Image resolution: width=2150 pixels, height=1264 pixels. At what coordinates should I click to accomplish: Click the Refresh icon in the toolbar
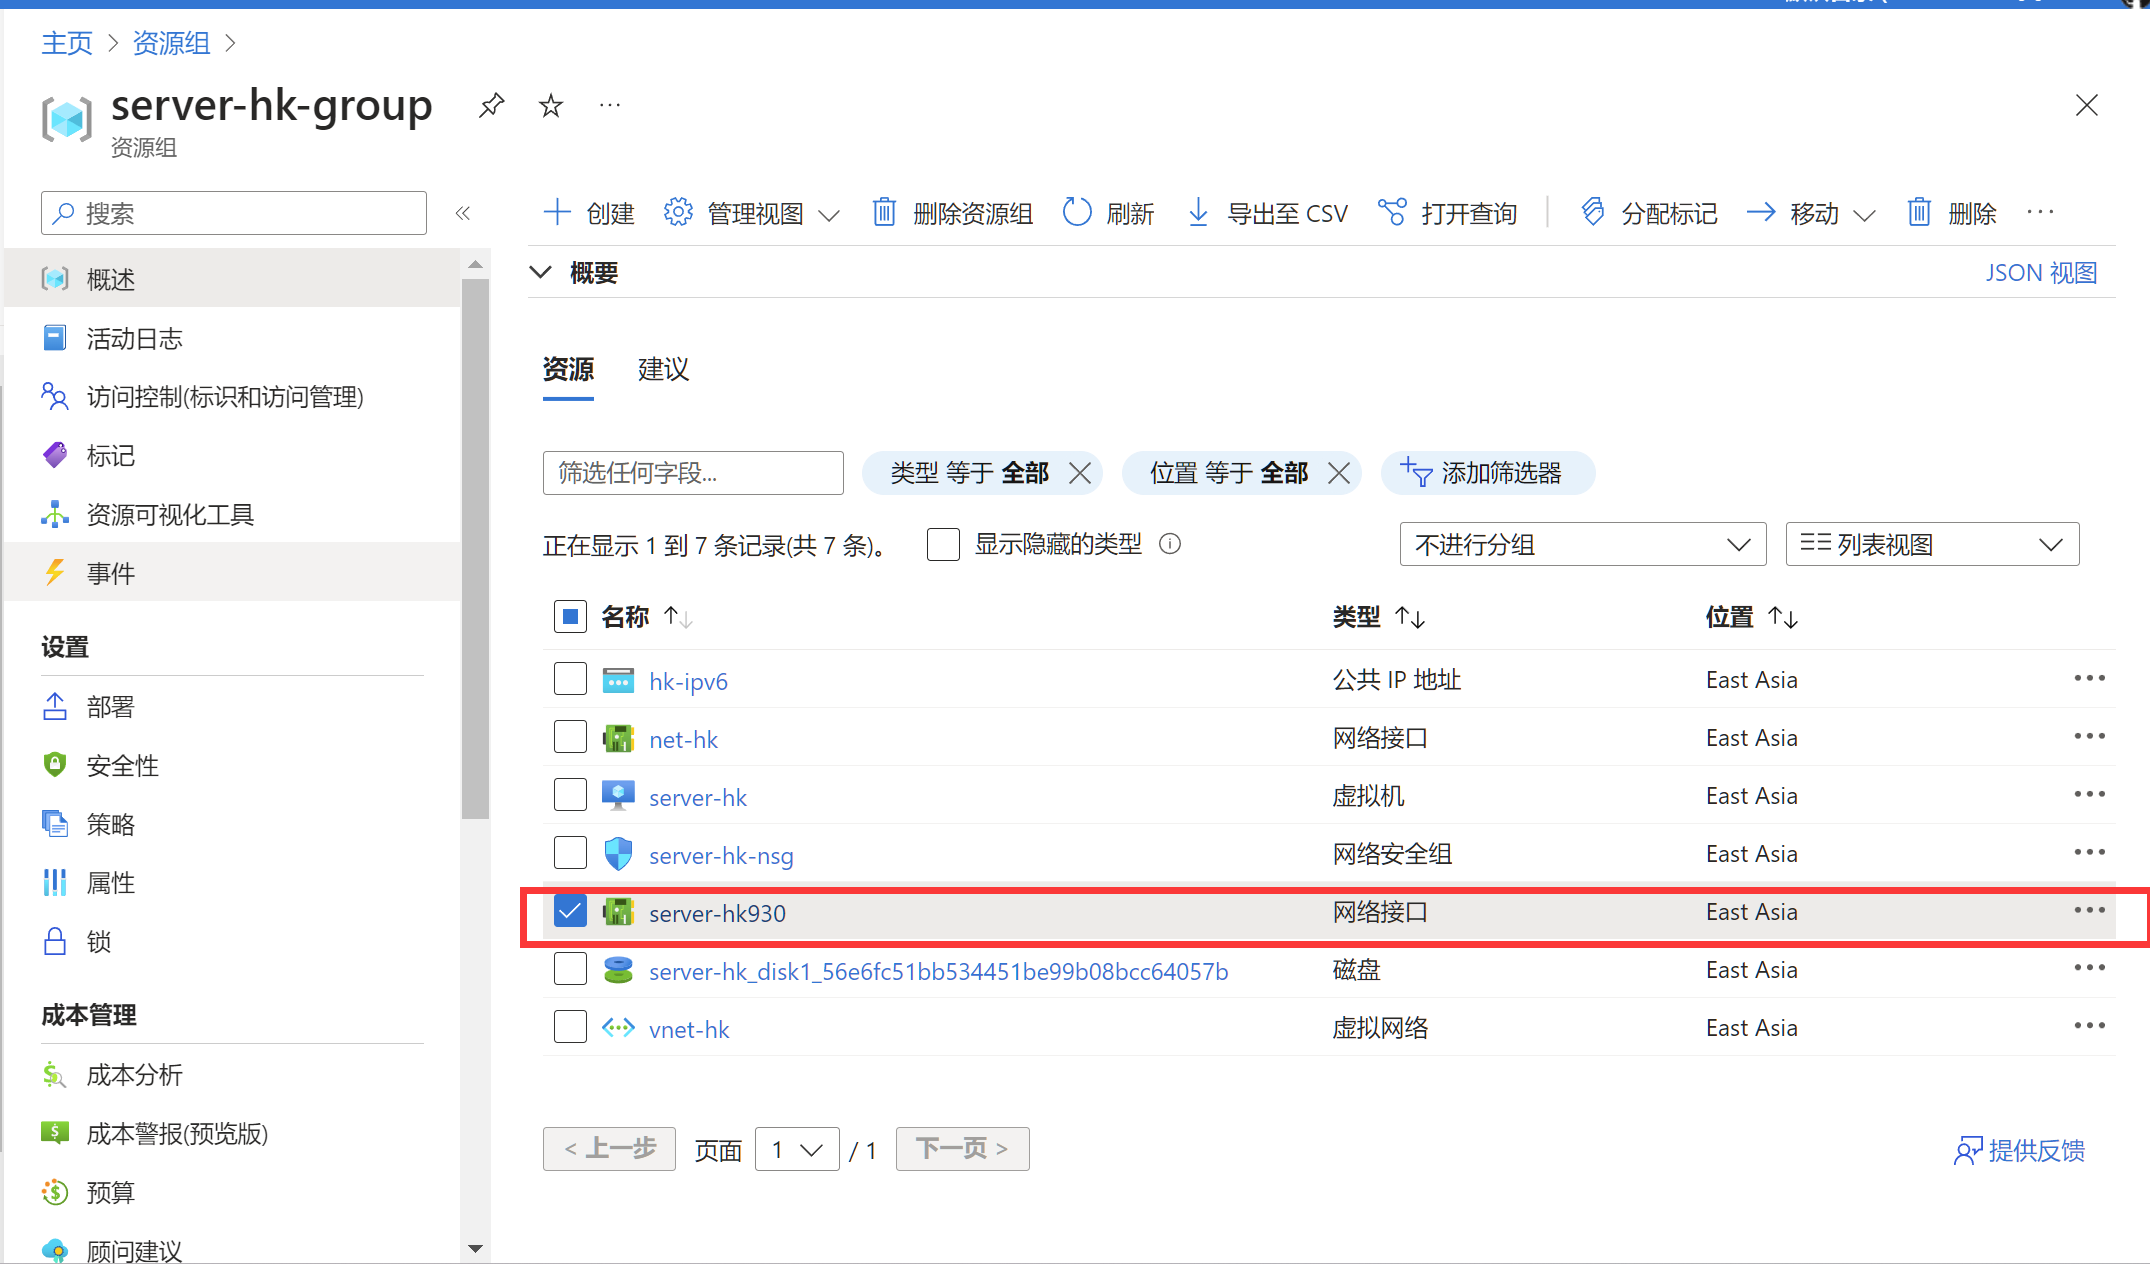point(1077,212)
